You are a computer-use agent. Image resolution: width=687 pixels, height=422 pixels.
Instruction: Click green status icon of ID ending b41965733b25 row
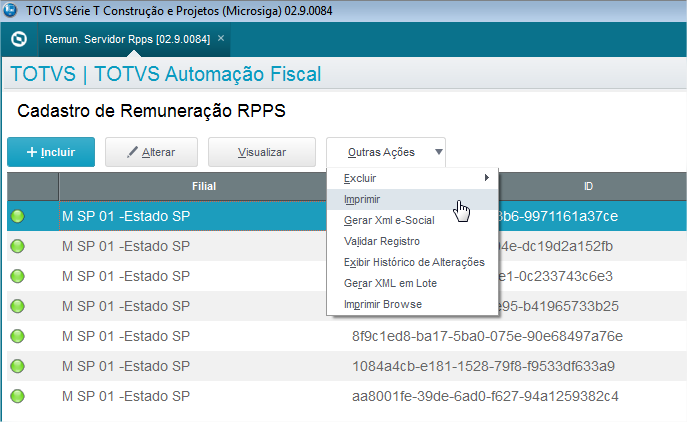(18, 306)
